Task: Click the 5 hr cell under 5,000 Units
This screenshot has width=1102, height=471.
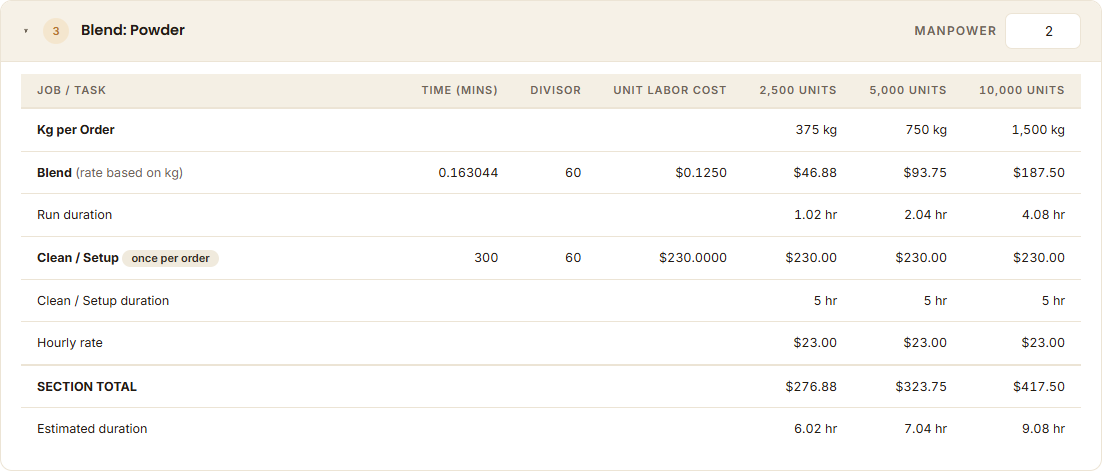Action: click(936, 301)
